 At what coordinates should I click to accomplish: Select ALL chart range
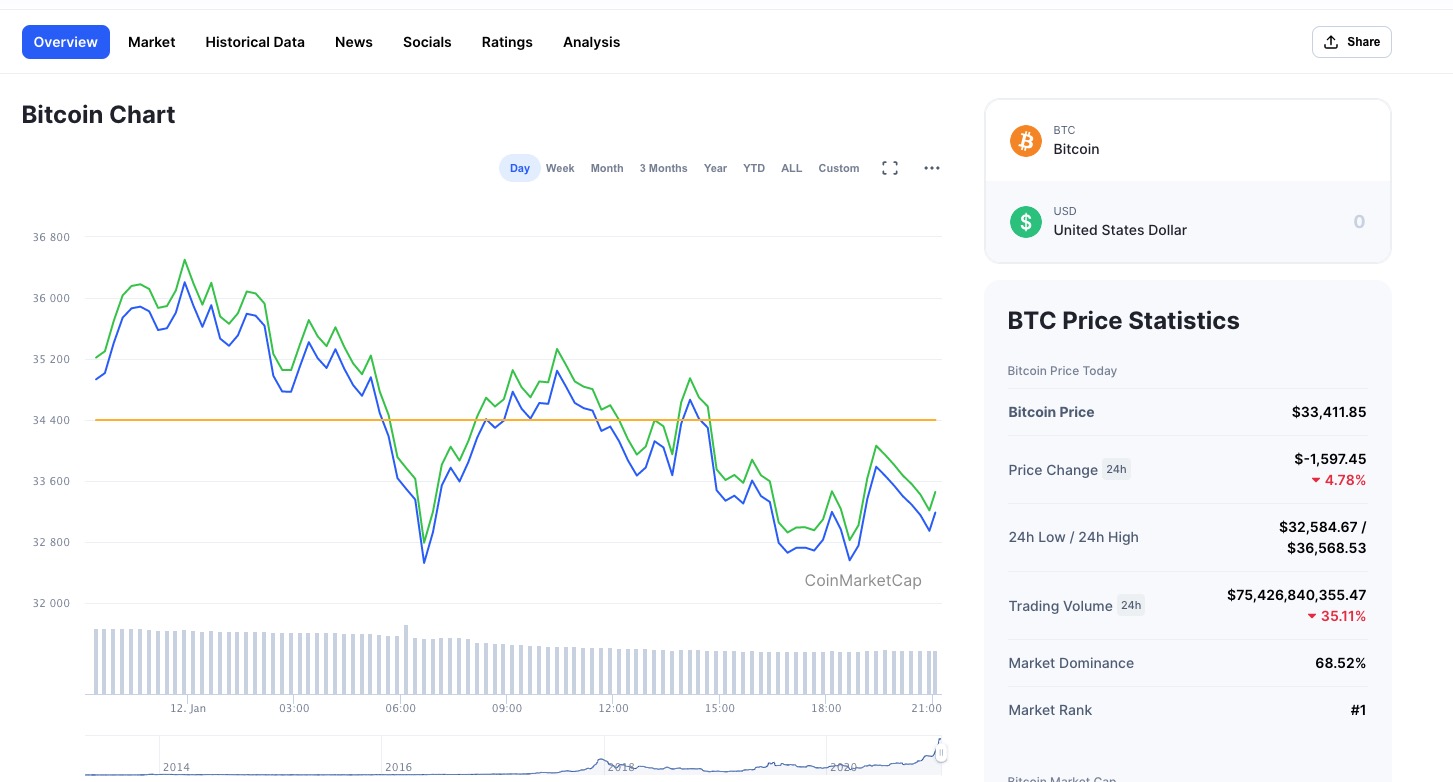(792, 168)
